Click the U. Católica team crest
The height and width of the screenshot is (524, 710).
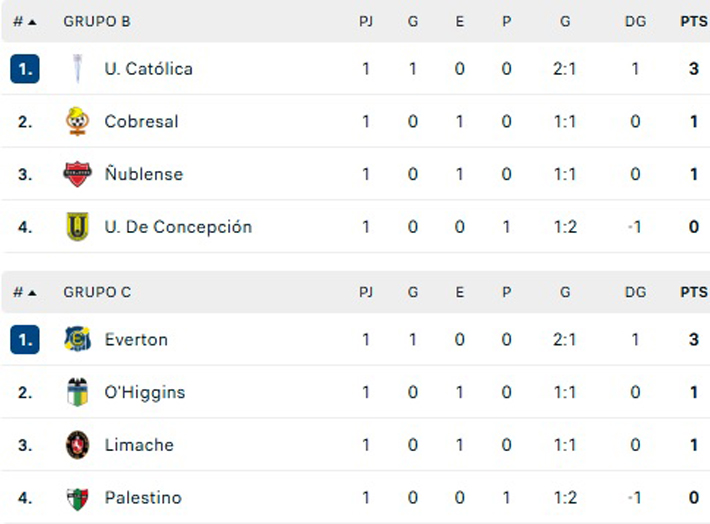(77, 69)
